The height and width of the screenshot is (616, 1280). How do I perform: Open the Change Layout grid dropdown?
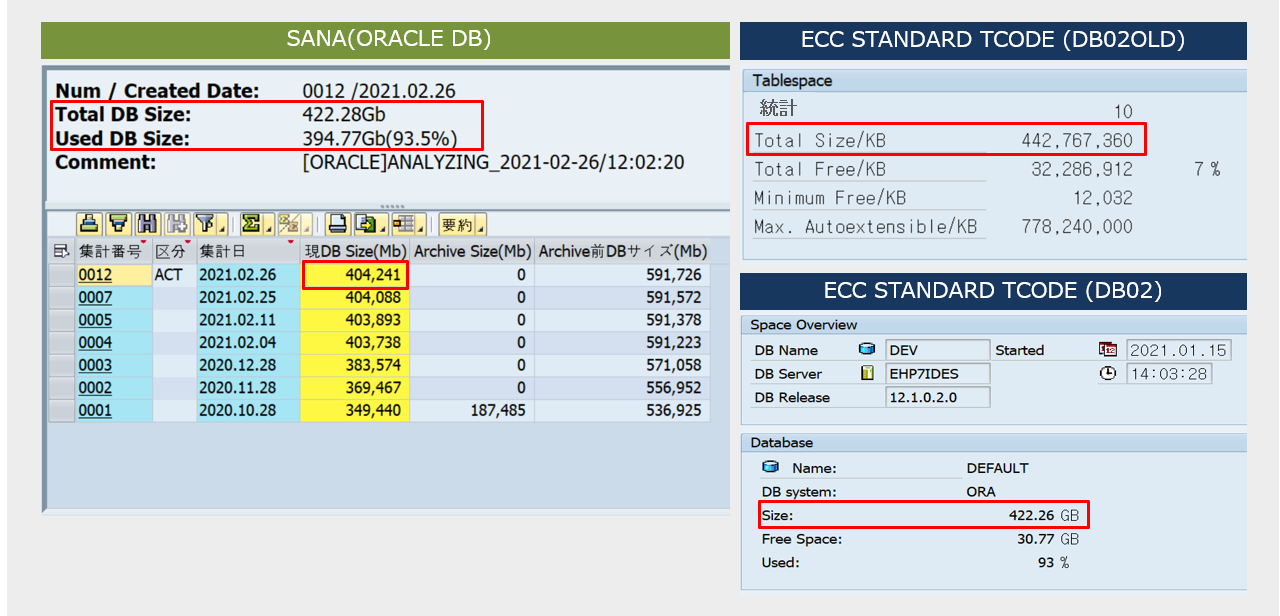pyautogui.click(x=408, y=223)
